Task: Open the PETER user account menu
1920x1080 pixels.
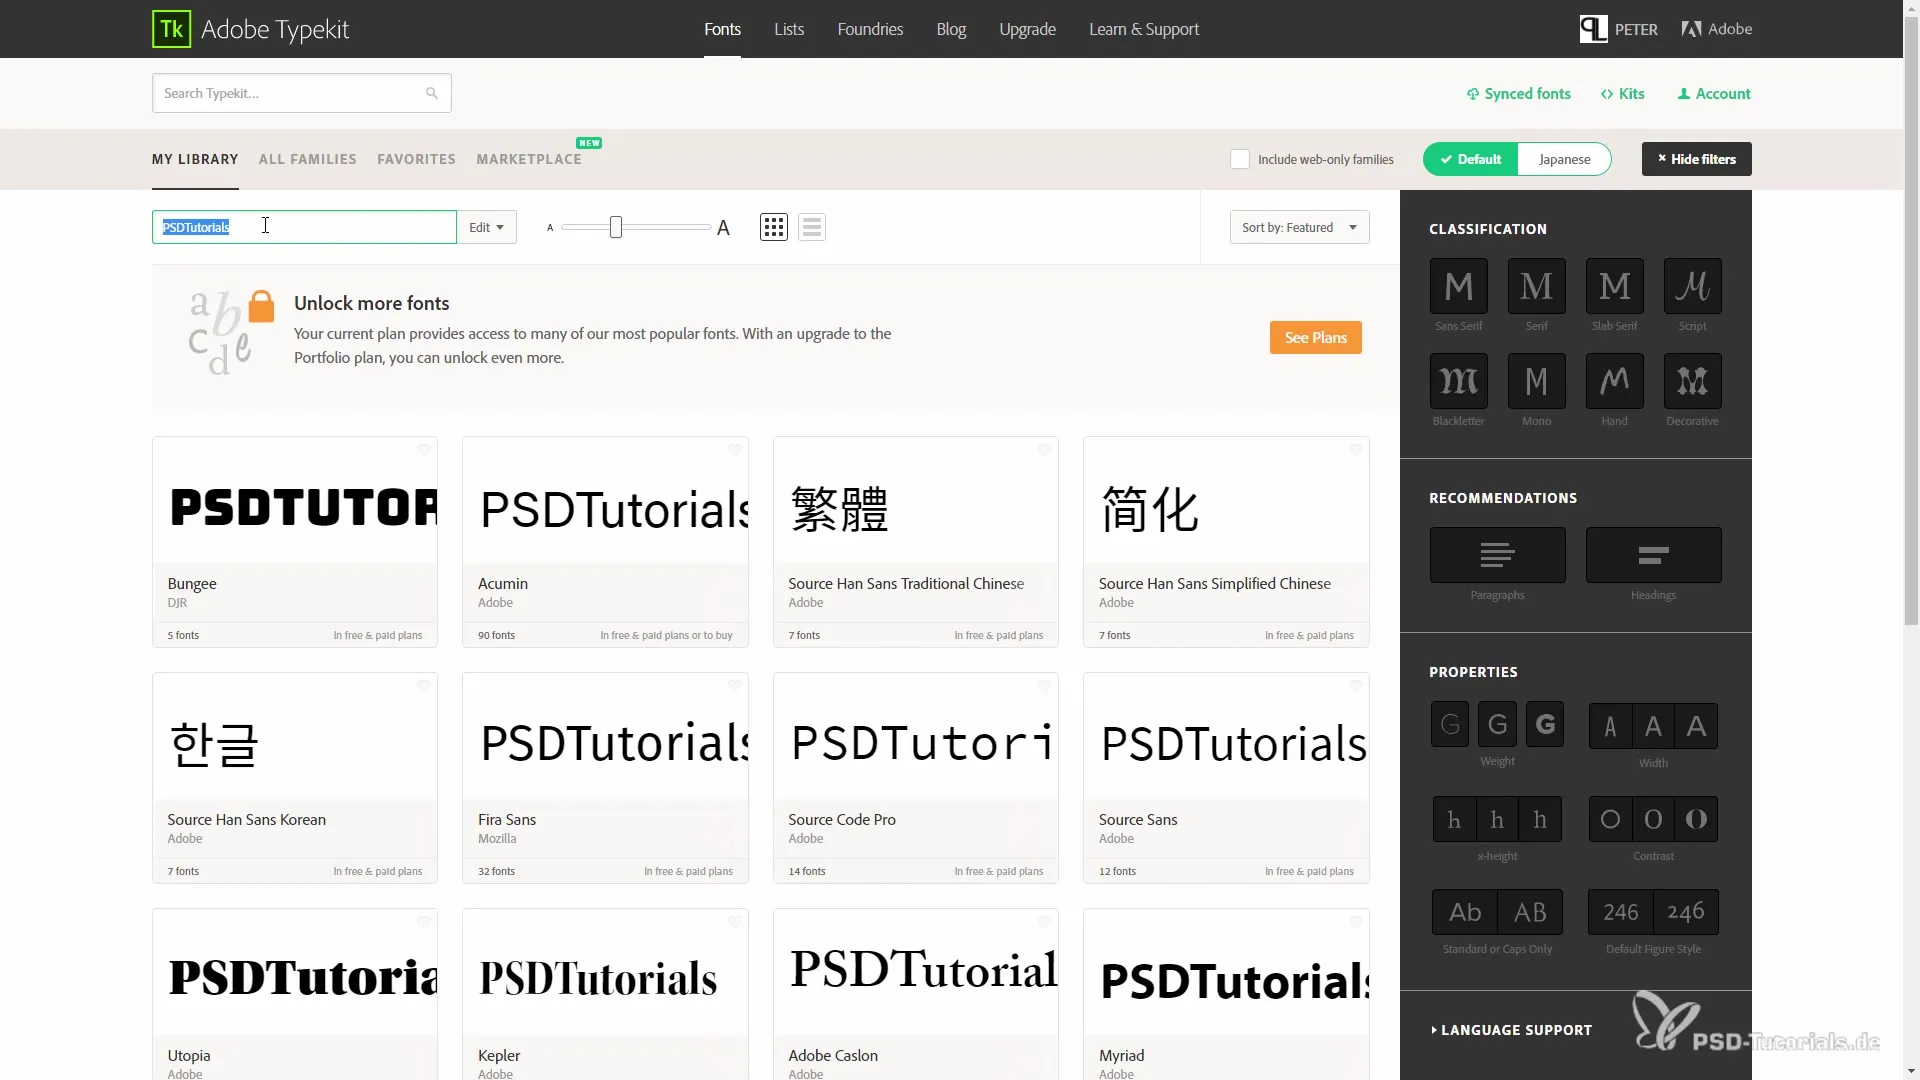Action: pyautogui.click(x=1618, y=29)
